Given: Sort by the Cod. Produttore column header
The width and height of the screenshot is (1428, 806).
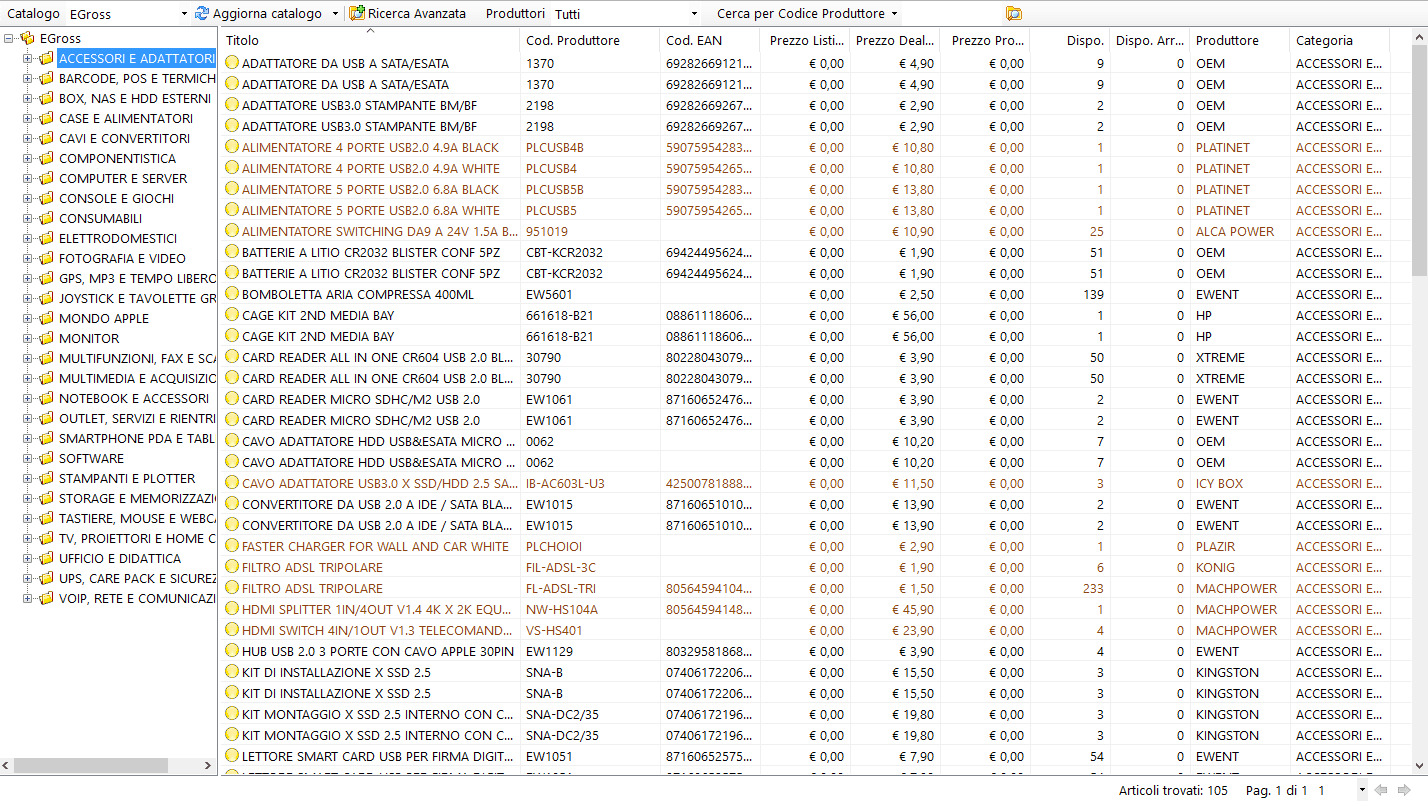Looking at the screenshot, I should (590, 41).
